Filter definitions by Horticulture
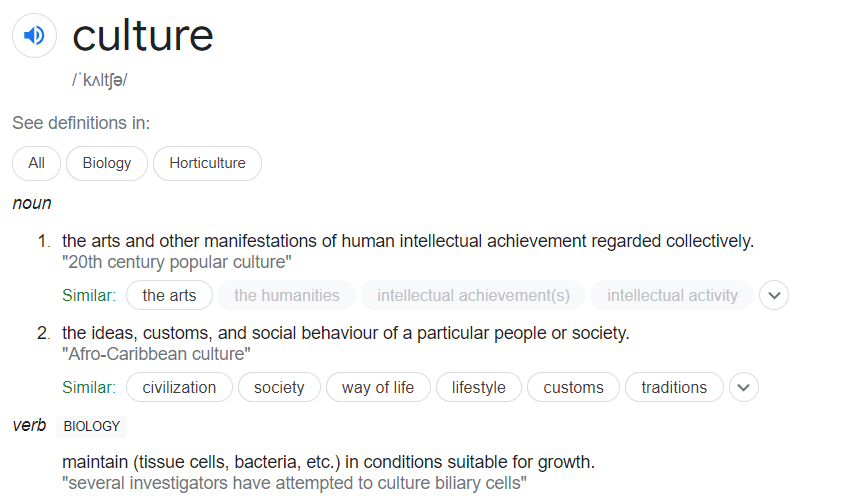The image size is (846, 500). (207, 163)
